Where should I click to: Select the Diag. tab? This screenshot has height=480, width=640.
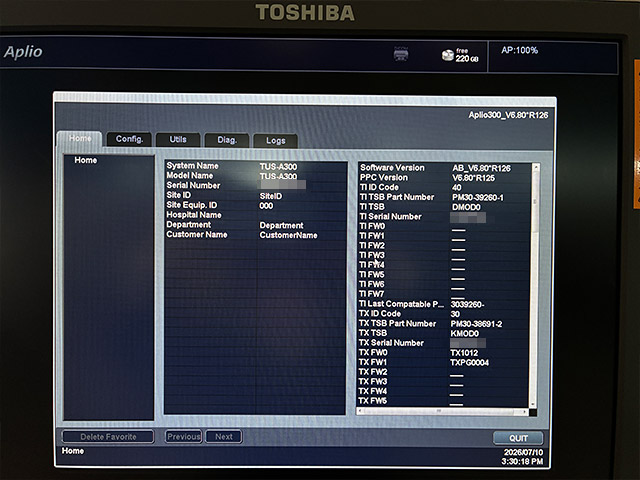pyautogui.click(x=227, y=140)
